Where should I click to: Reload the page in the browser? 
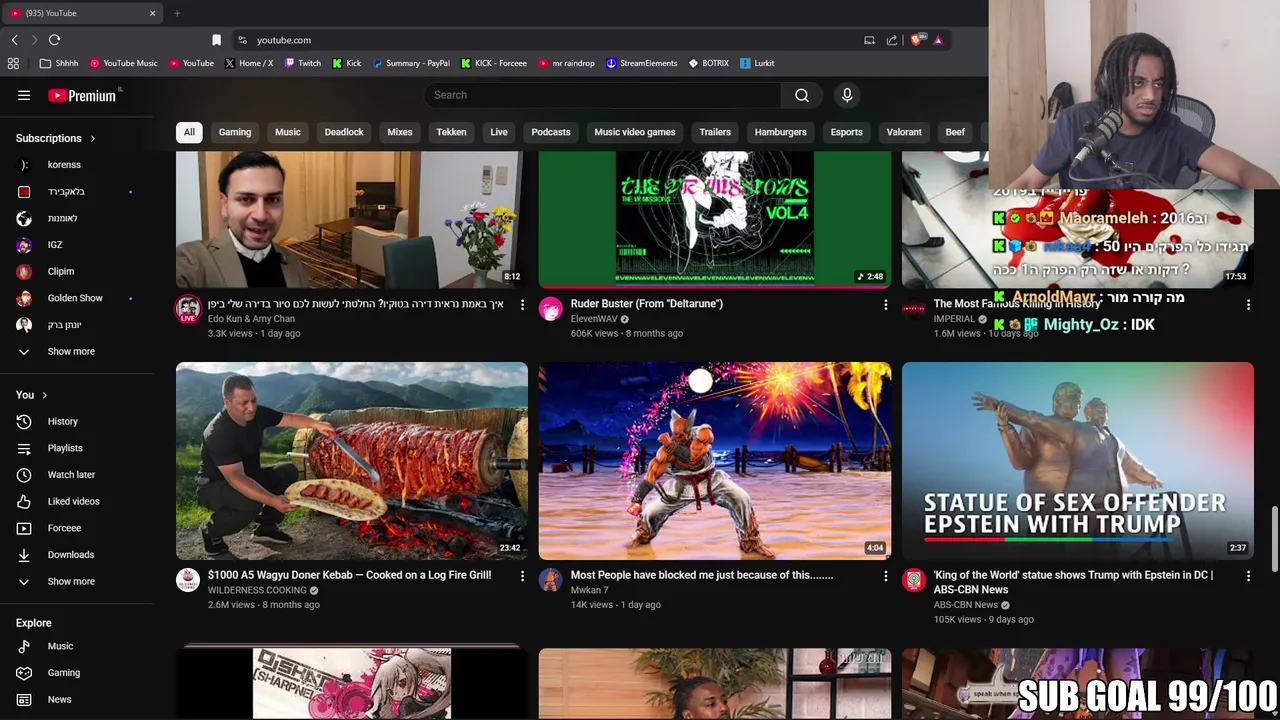(x=54, y=40)
